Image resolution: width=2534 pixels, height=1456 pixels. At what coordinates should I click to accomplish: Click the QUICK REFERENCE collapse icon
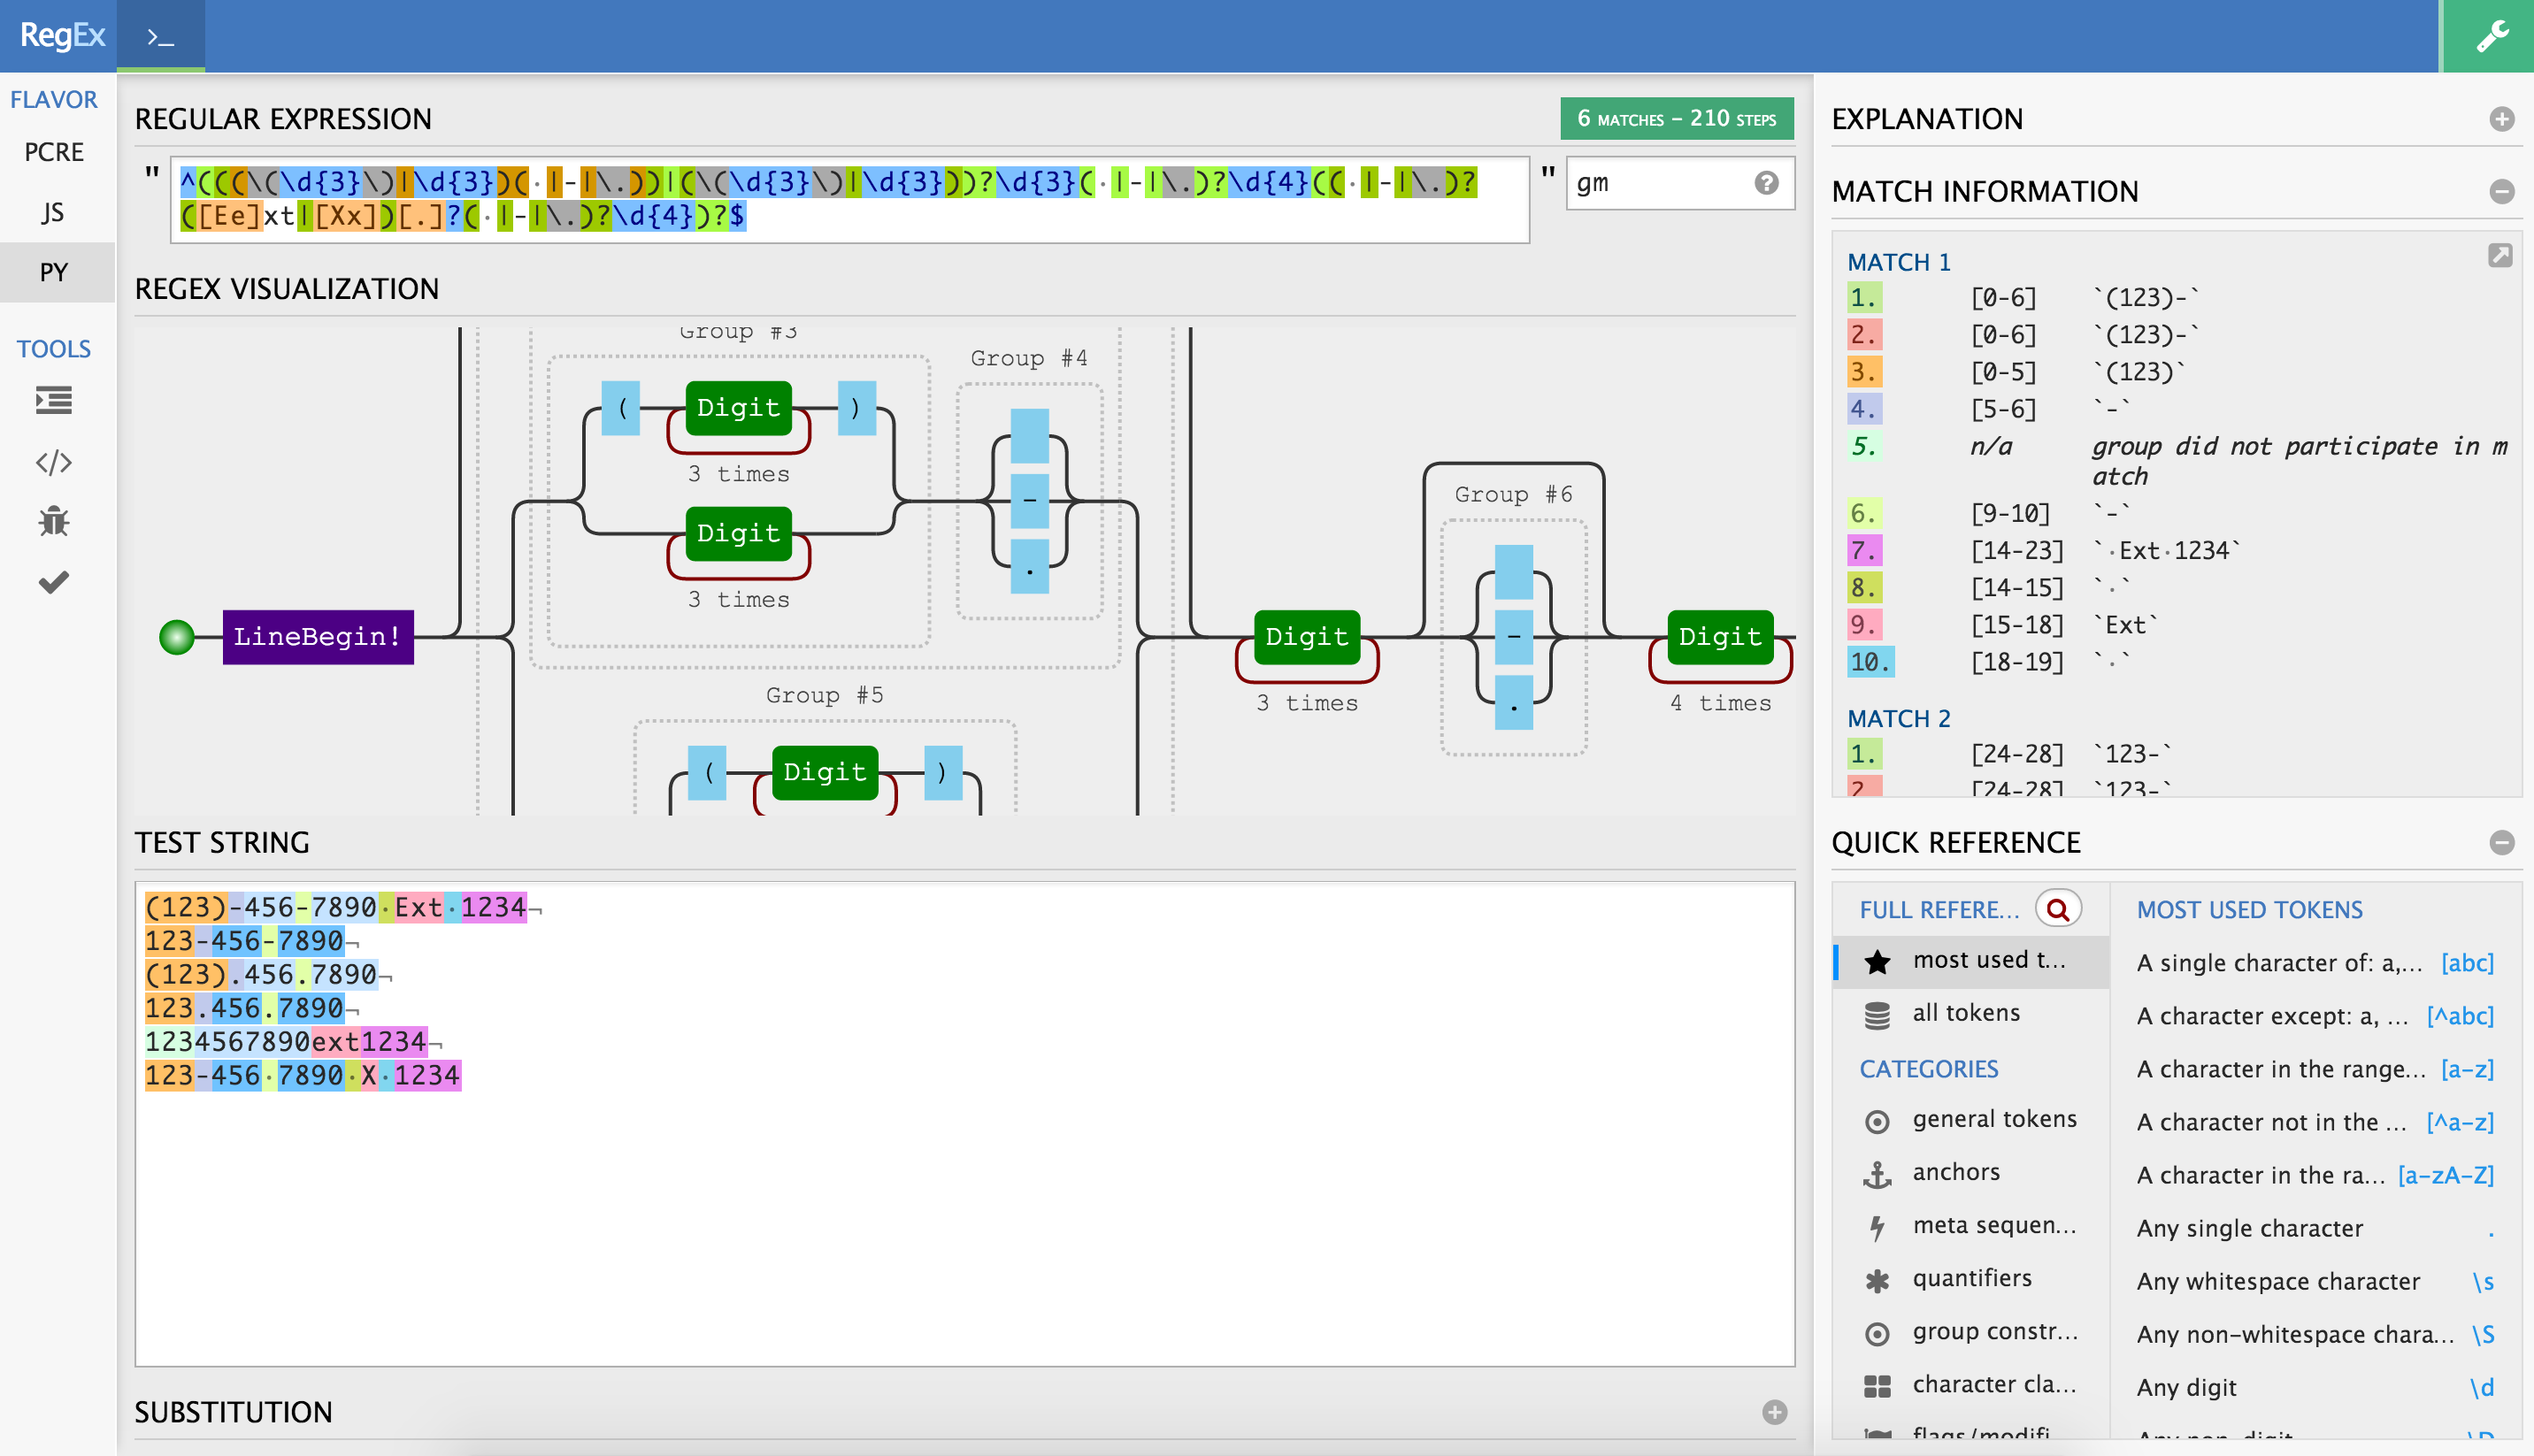(x=2503, y=842)
